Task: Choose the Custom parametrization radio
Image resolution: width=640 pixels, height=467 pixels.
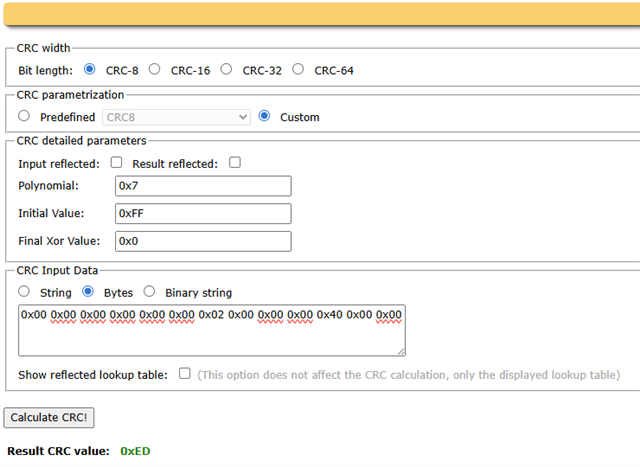Action: (264, 116)
